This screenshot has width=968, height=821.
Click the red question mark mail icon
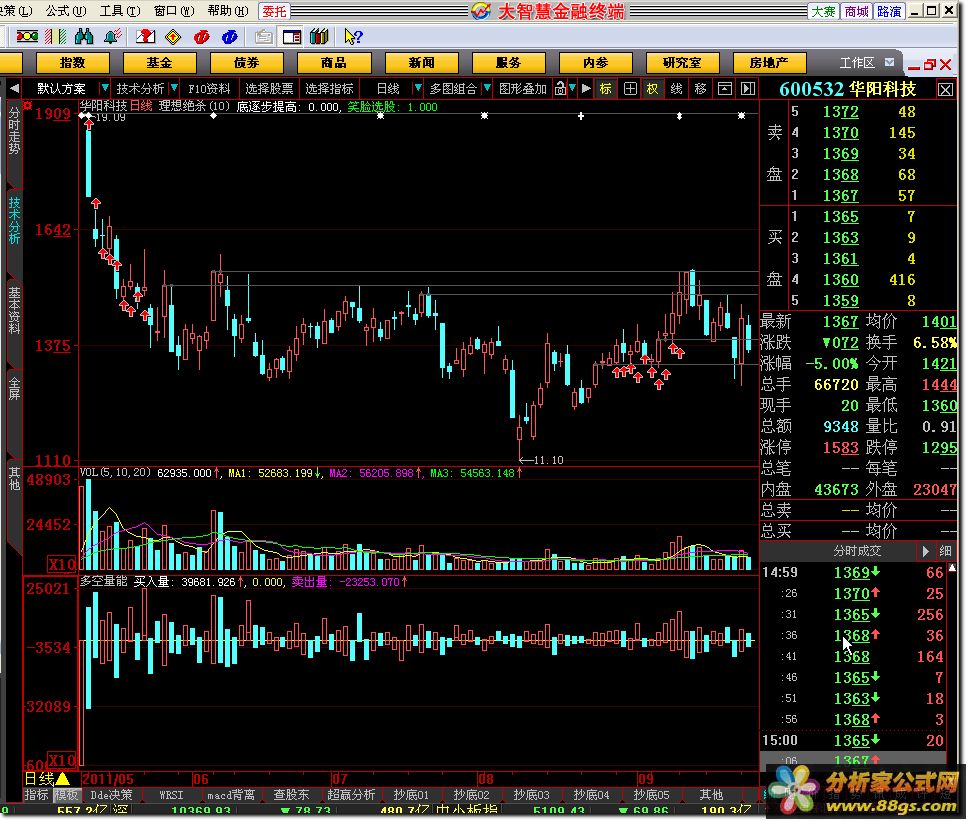145,36
